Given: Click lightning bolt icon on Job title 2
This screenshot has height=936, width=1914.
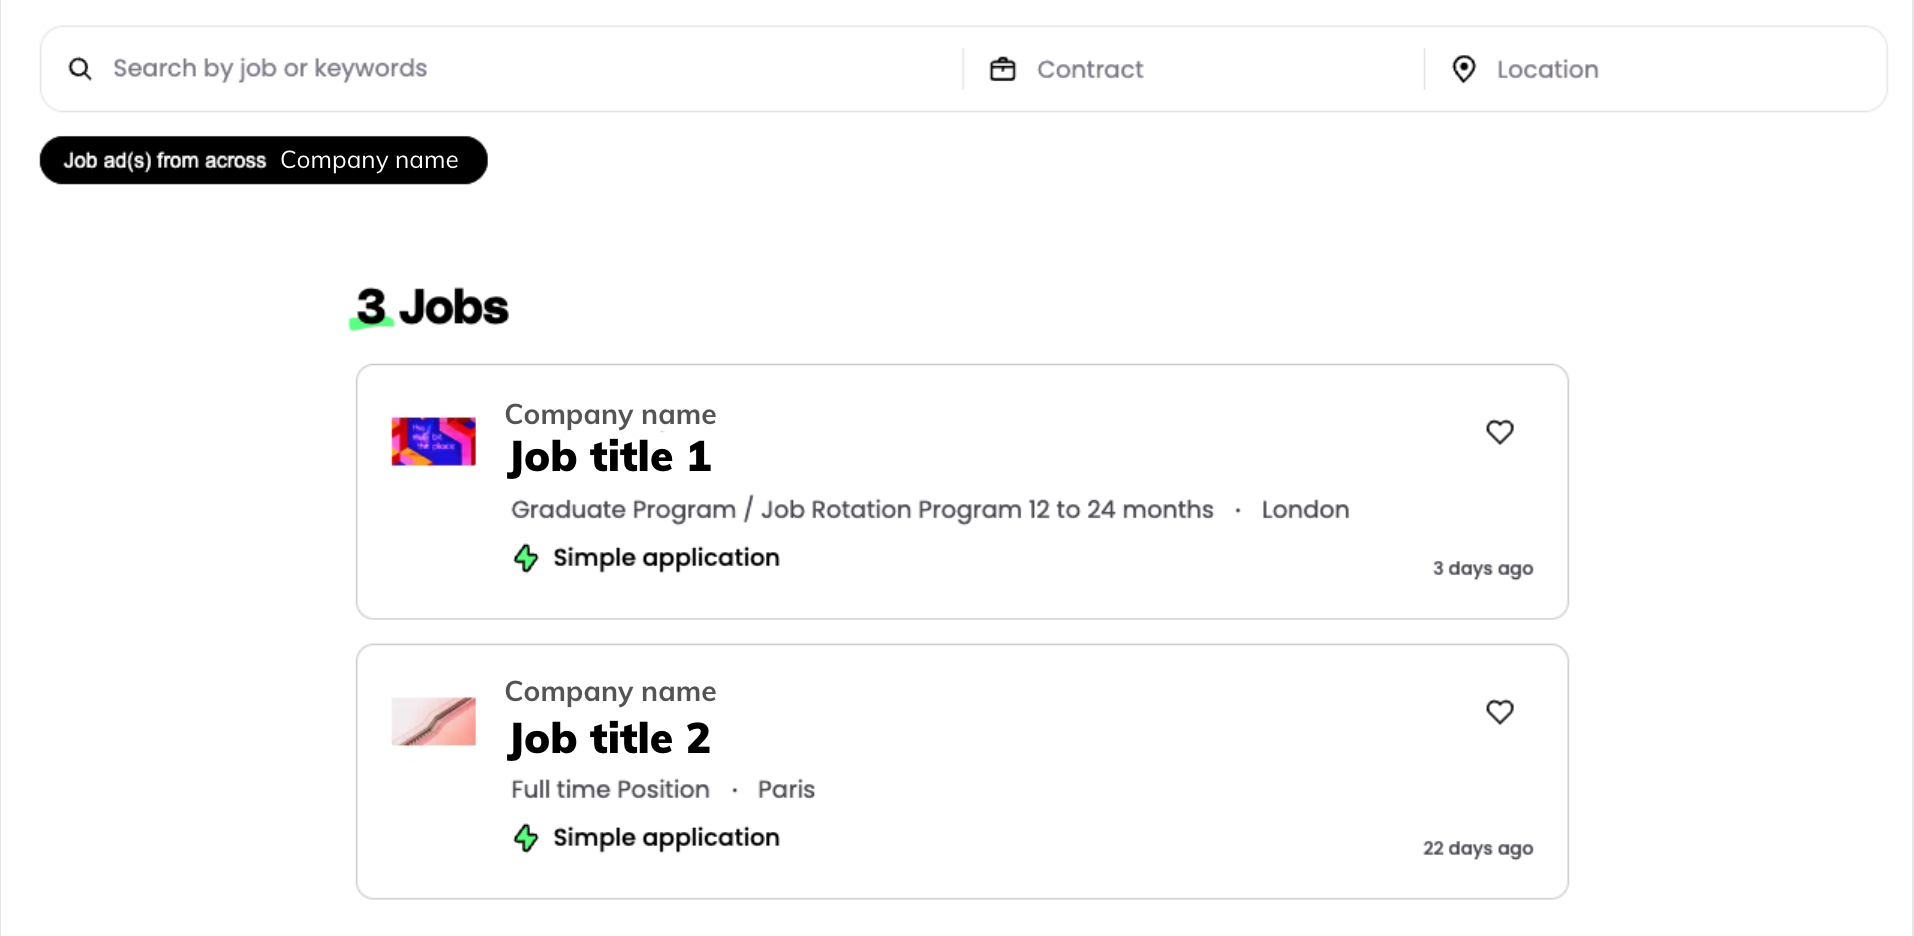Looking at the screenshot, I should click(x=526, y=838).
